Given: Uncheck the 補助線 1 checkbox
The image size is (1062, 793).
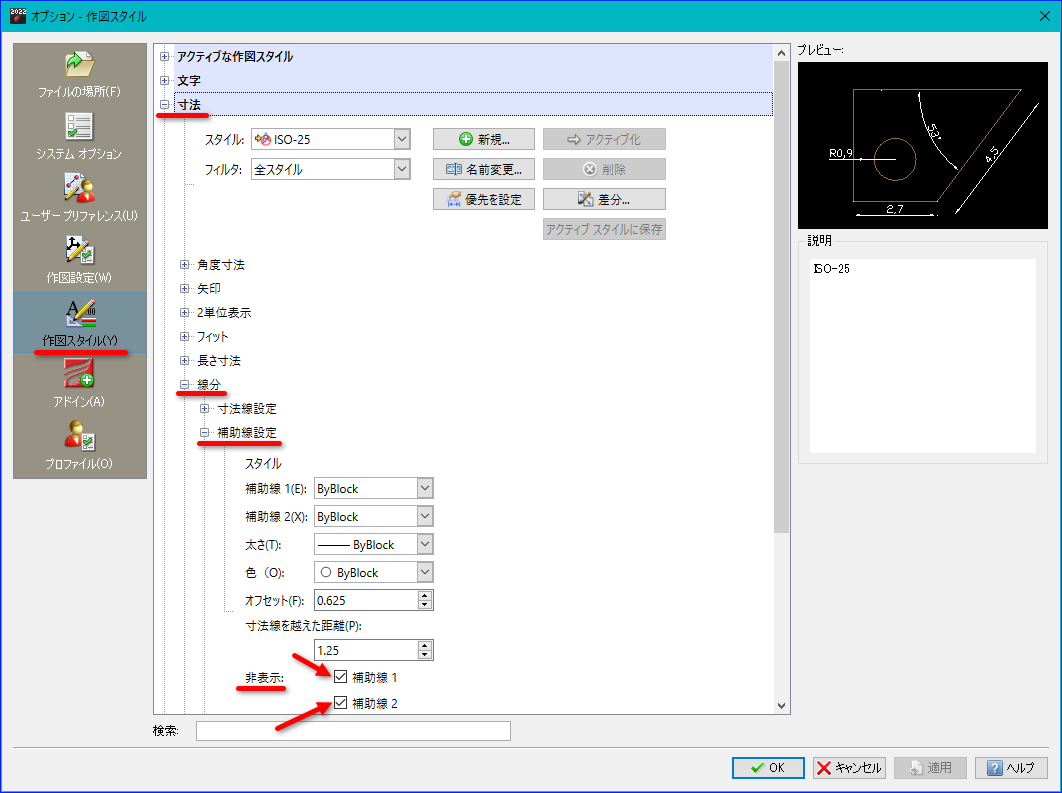Looking at the screenshot, I should point(340,678).
